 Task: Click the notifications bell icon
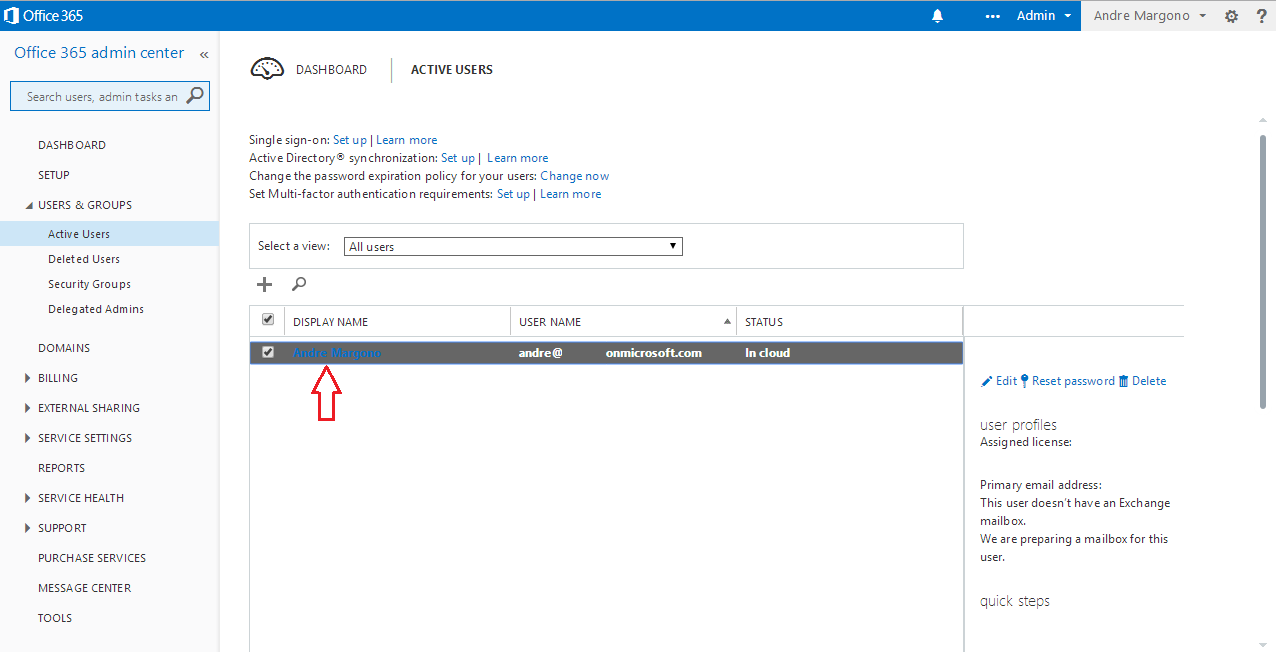coord(937,16)
